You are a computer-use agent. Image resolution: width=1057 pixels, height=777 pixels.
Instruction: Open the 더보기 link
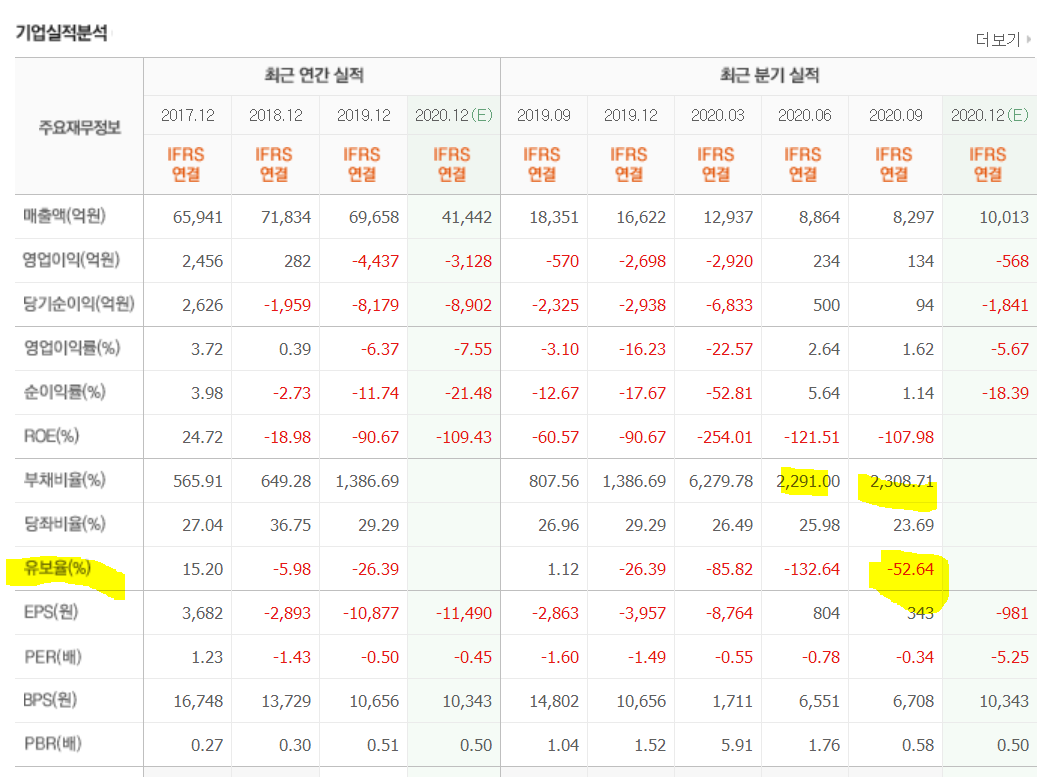click(998, 40)
